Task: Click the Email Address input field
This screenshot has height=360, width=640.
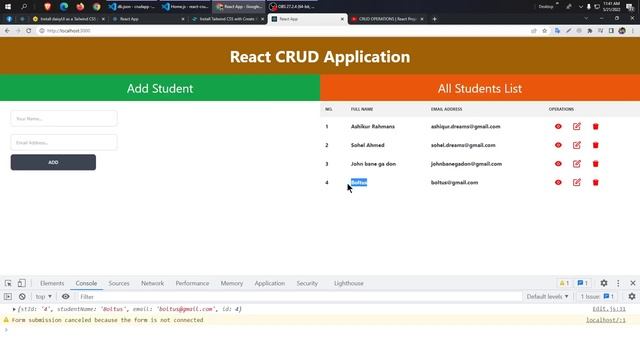Action: tap(64, 143)
